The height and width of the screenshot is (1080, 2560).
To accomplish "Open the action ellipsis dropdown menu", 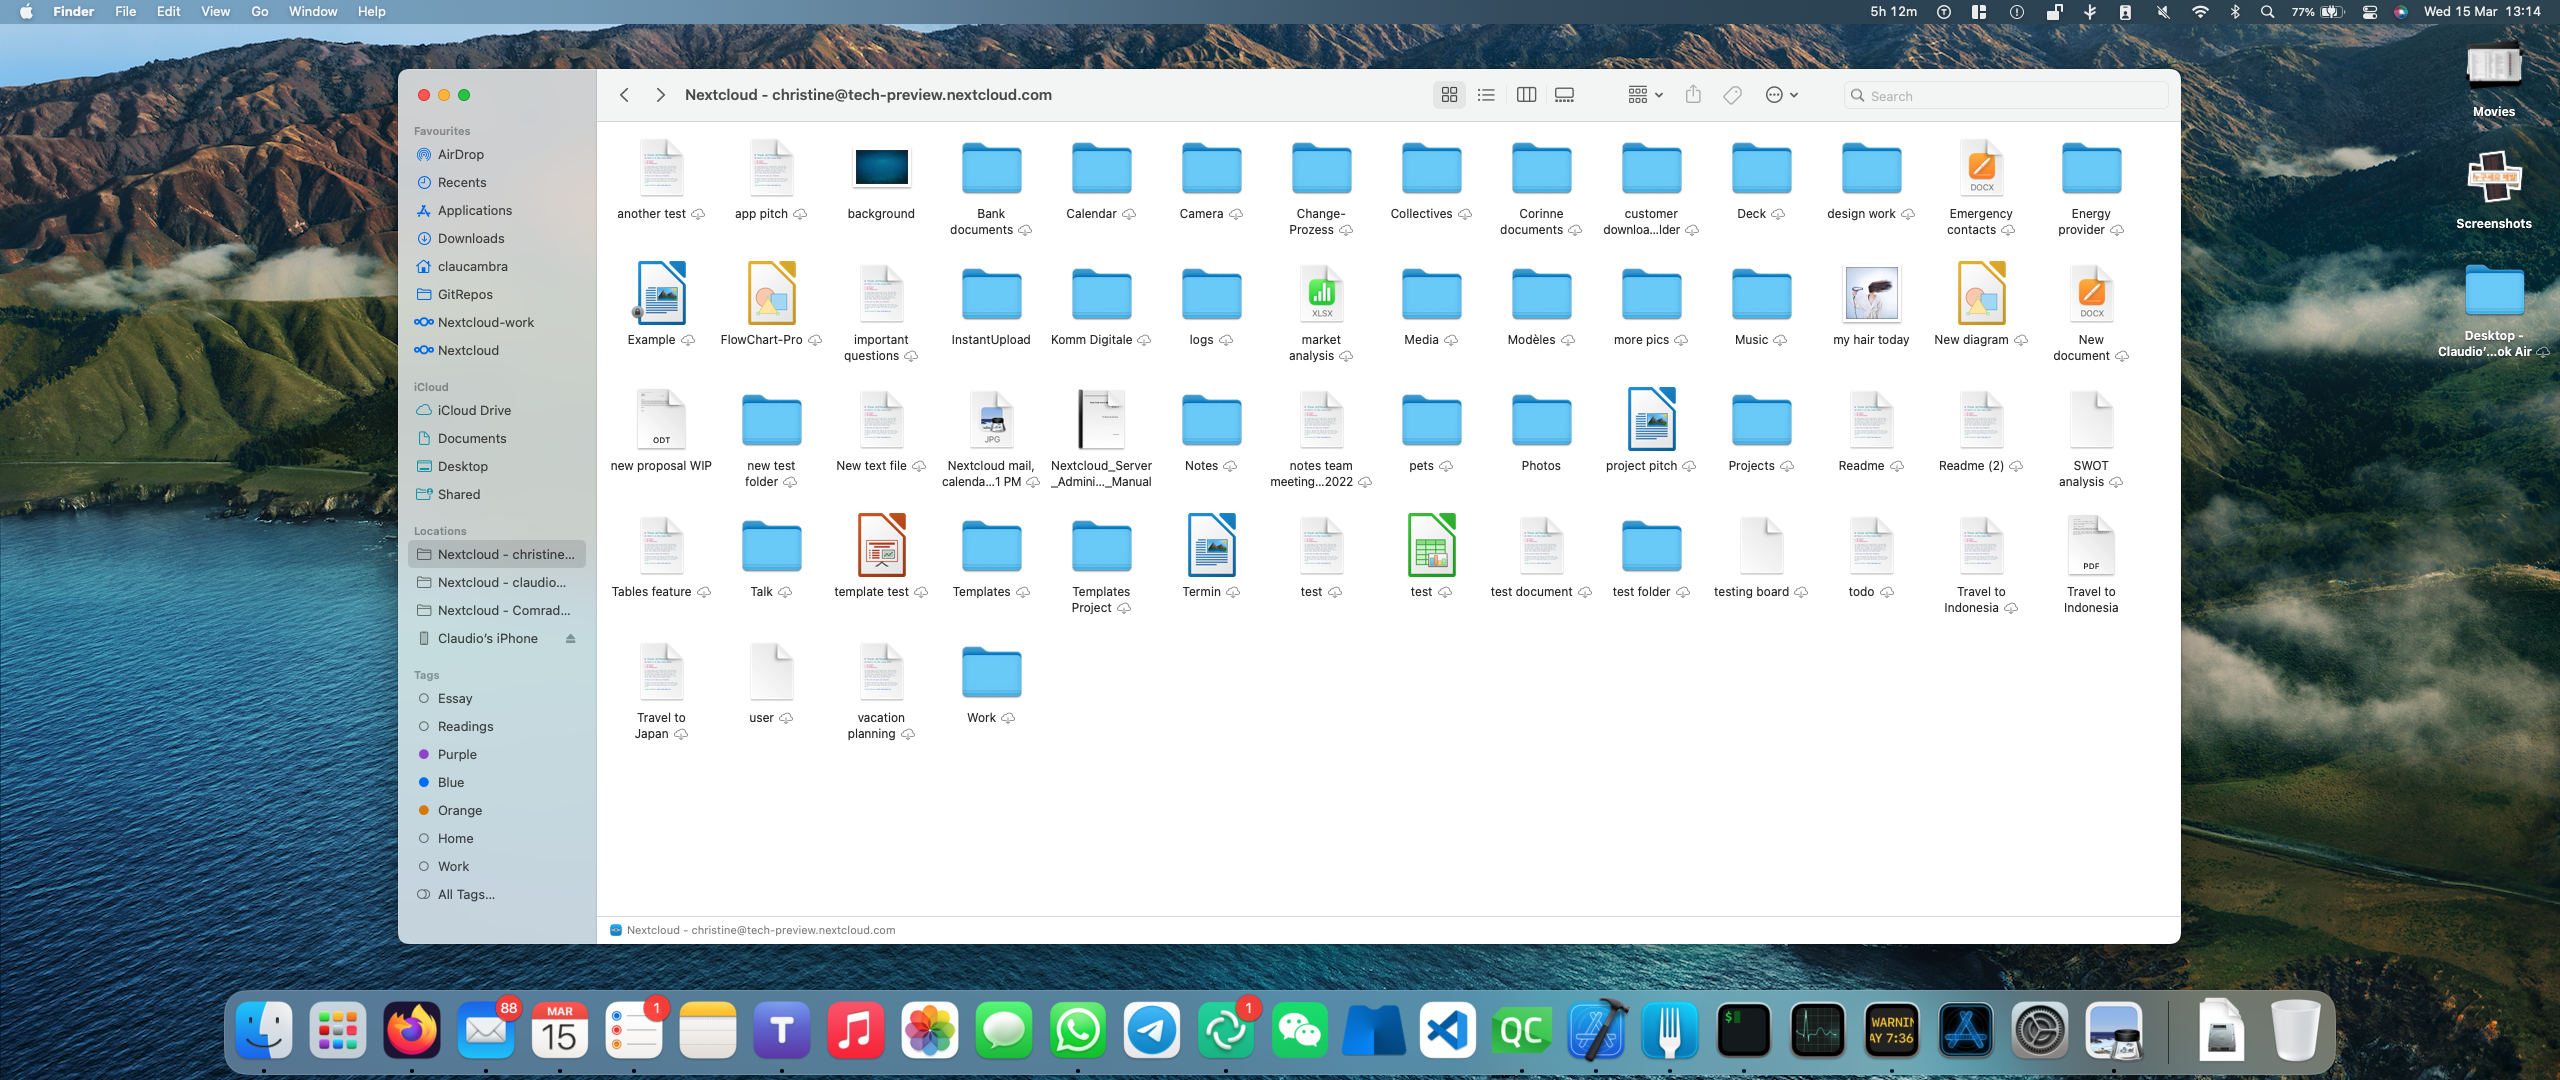I will point(1781,95).
